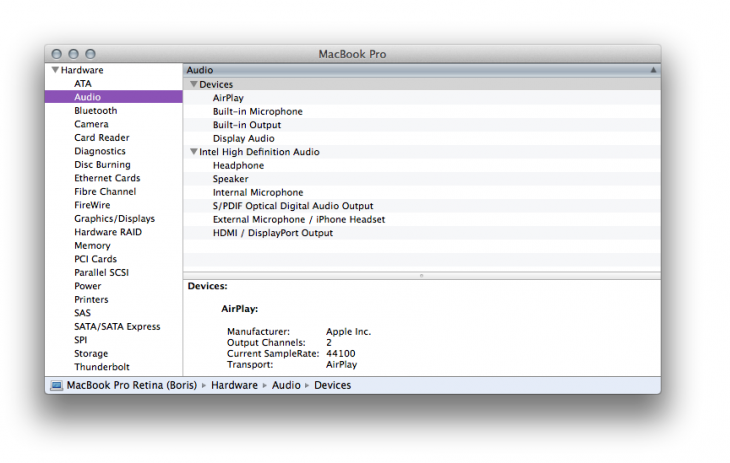Image resolution: width=730 pixels, height=463 pixels.
Task: Click Hardware in the bottom path bar
Action: point(234,385)
